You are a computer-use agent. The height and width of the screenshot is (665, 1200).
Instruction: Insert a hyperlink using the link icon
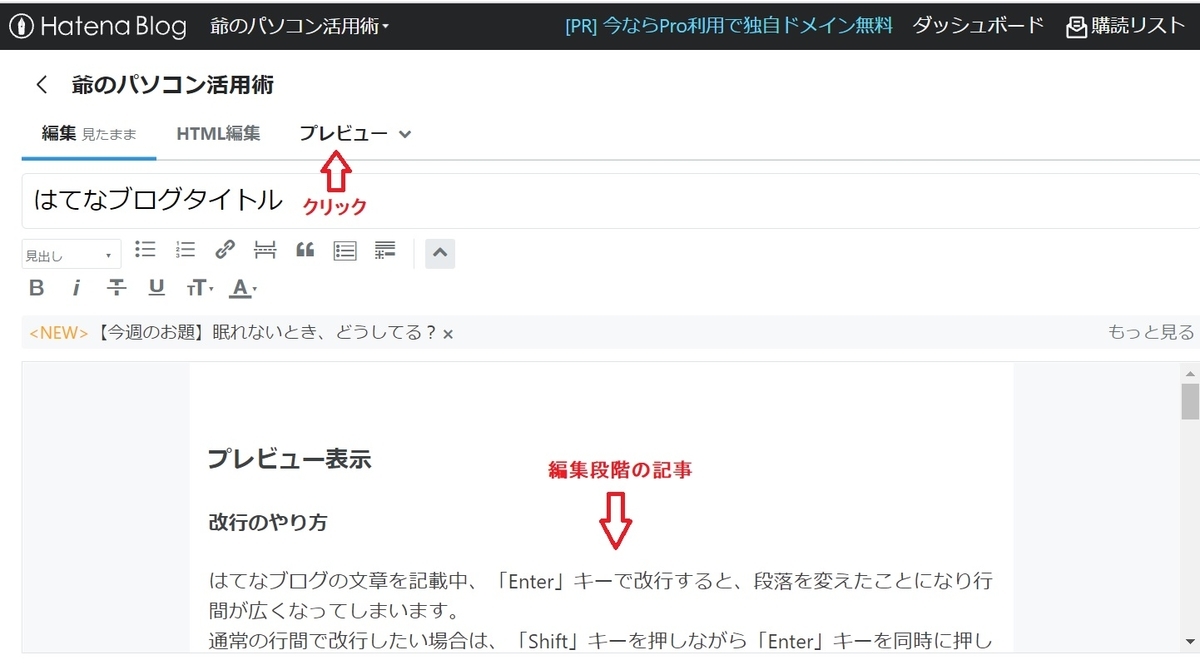[x=225, y=249]
